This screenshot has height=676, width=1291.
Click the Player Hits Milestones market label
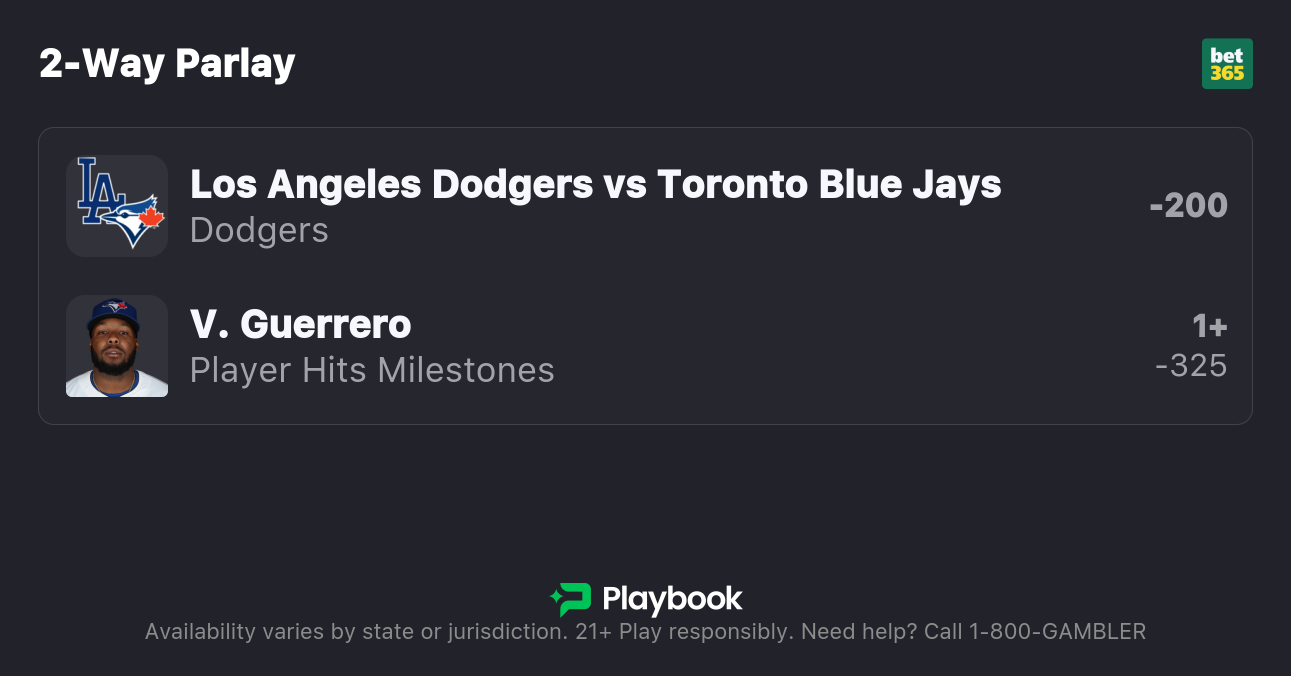point(372,370)
